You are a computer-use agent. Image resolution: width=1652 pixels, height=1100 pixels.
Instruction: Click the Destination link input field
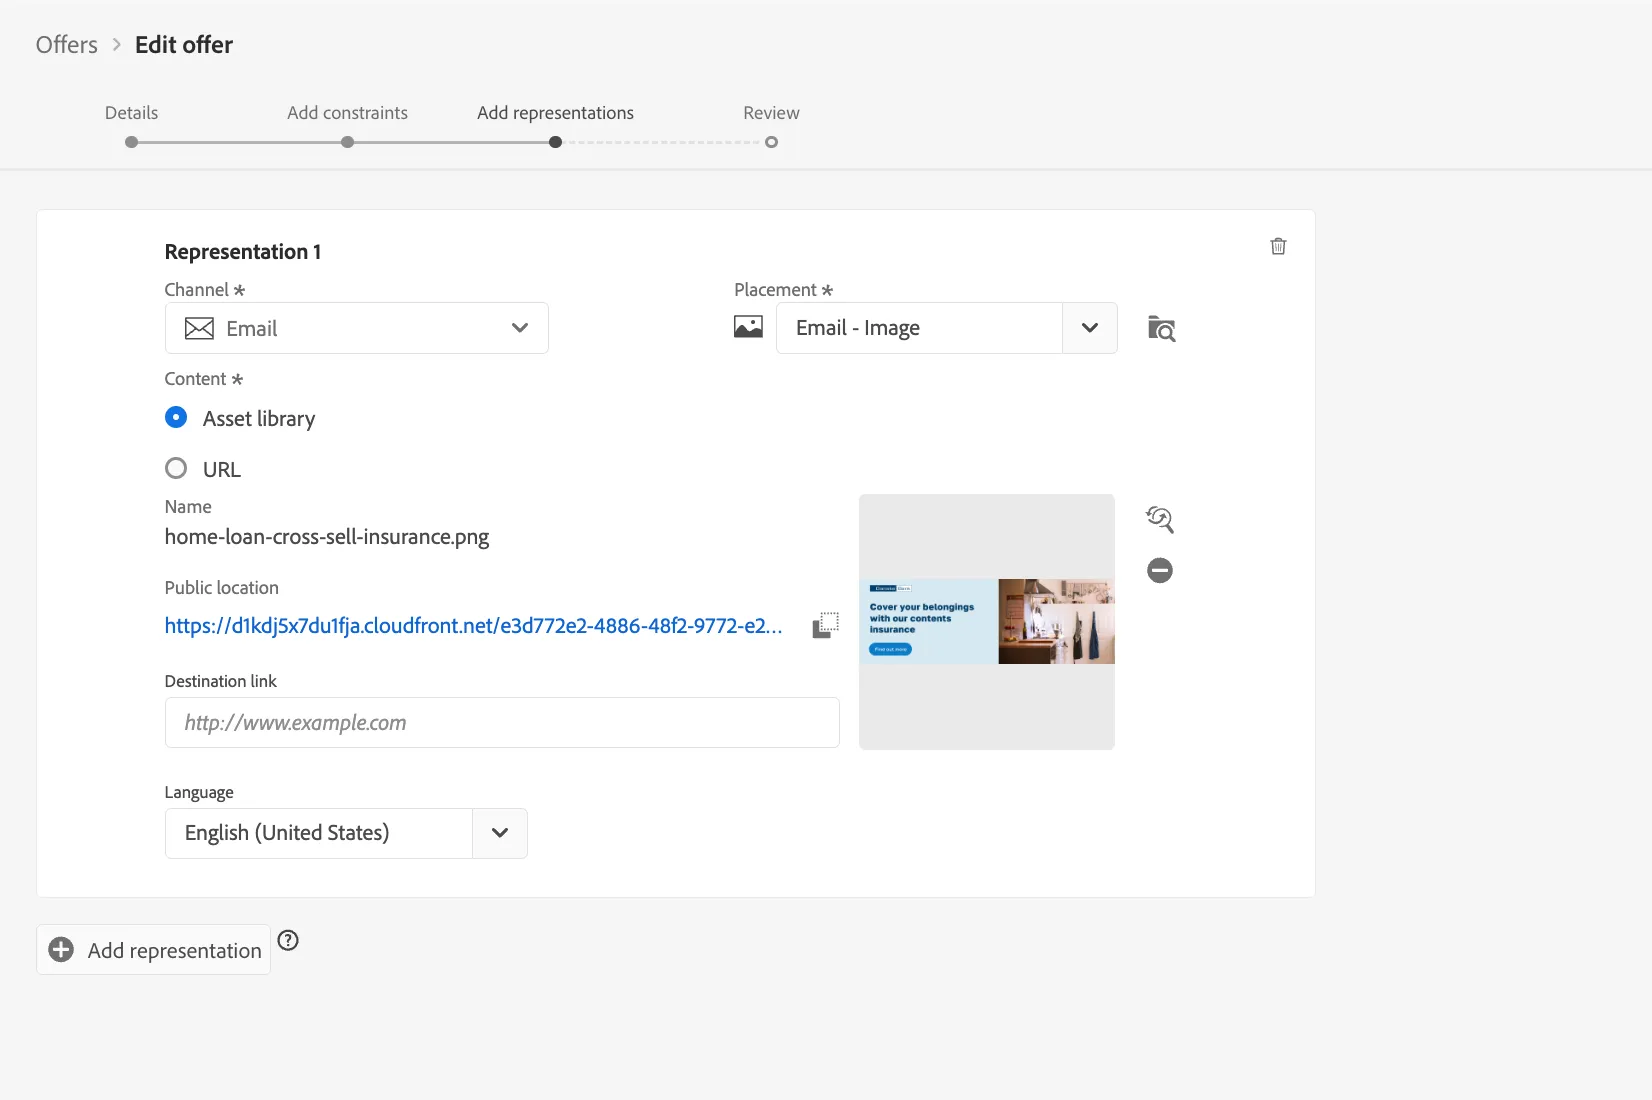point(502,722)
